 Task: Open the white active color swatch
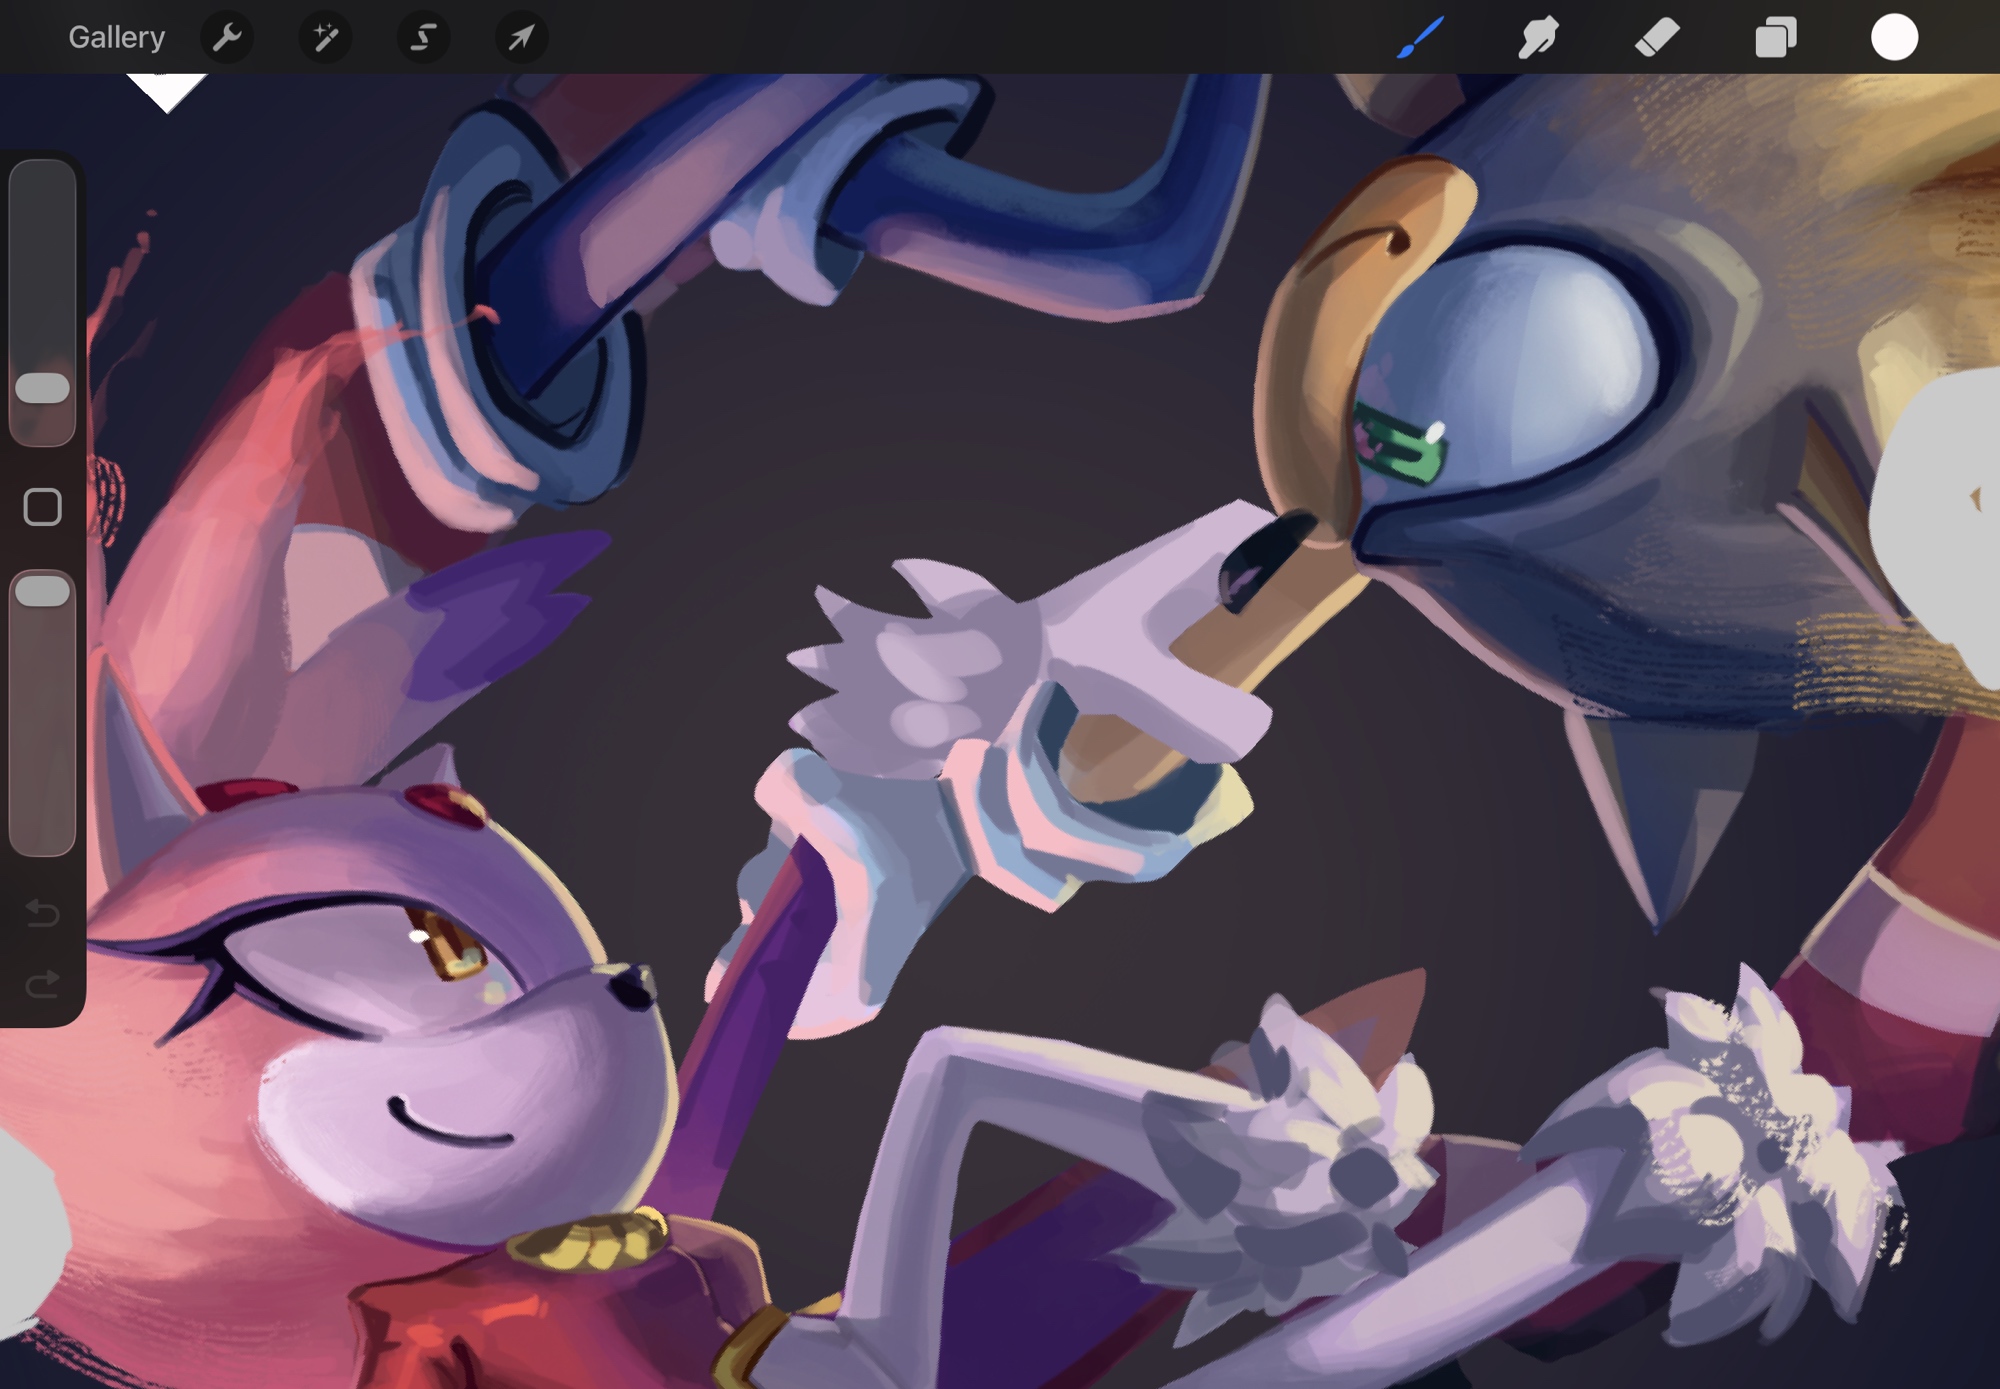[1894, 37]
